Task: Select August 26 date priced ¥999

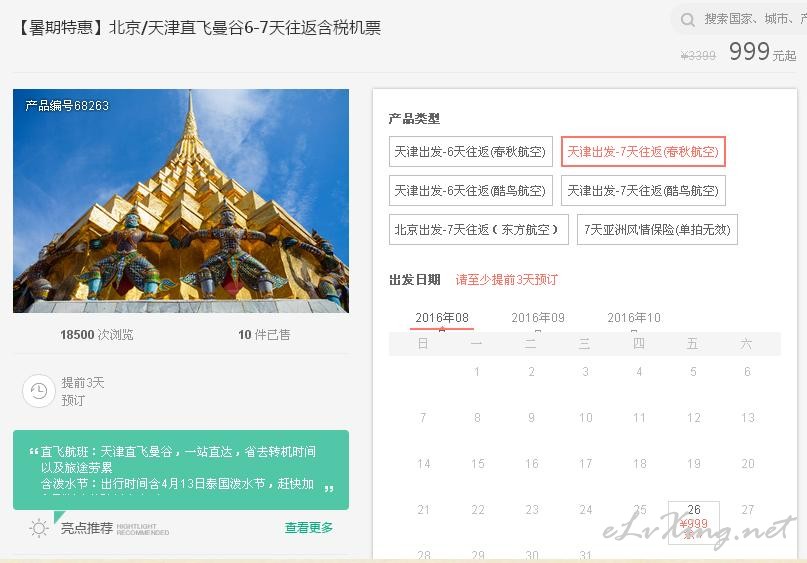Action: (x=693, y=518)
